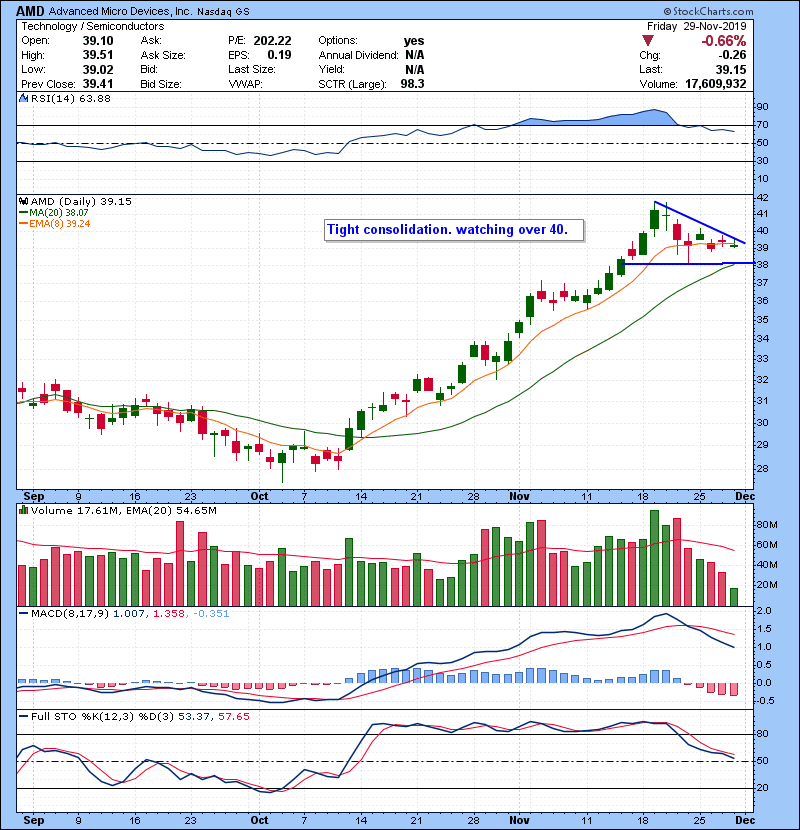800x830 pixels.
Task: Click the Chg value -0.26
Action: pos(732,55)
